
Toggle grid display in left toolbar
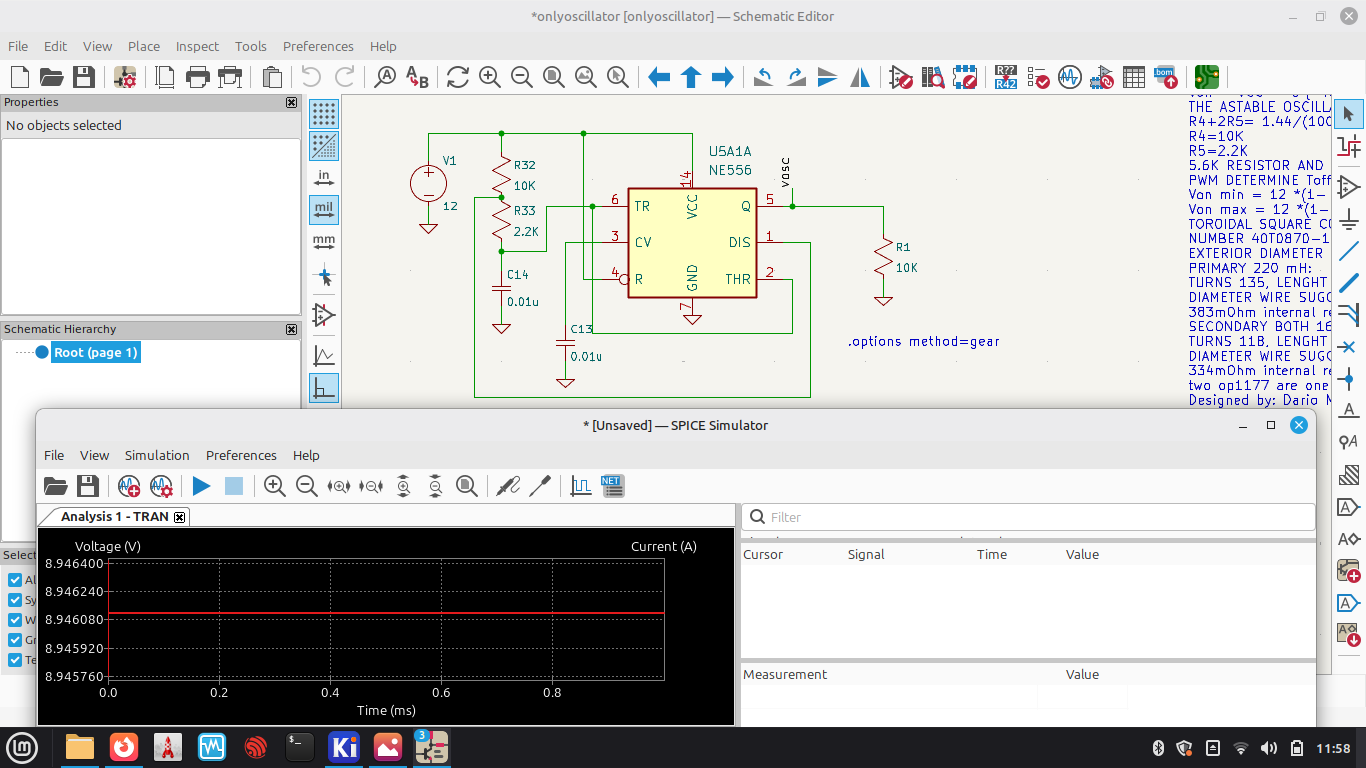[x=324, y=114]
